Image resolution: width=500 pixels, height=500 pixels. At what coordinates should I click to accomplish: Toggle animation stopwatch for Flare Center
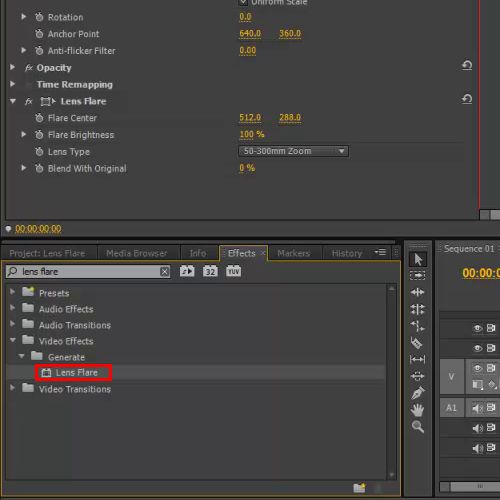pos(39,117)
